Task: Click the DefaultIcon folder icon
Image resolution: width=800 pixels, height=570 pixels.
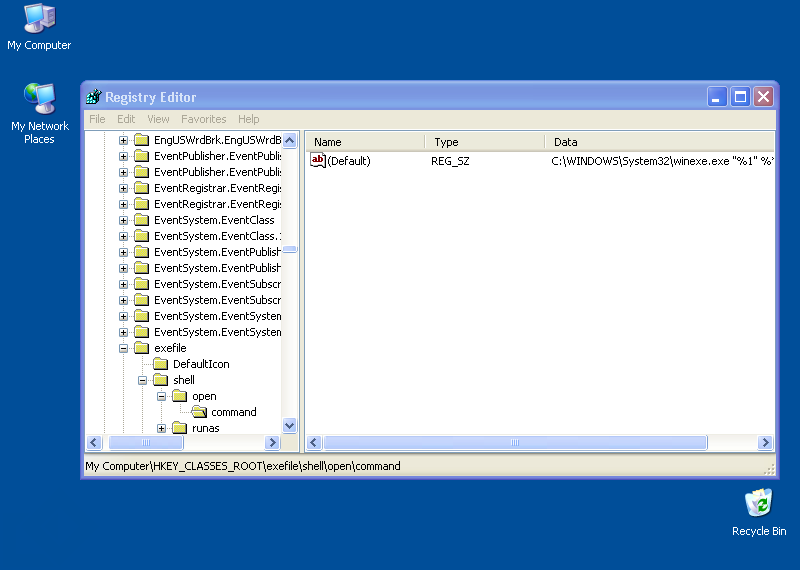Action: click(x=160, y=364)
